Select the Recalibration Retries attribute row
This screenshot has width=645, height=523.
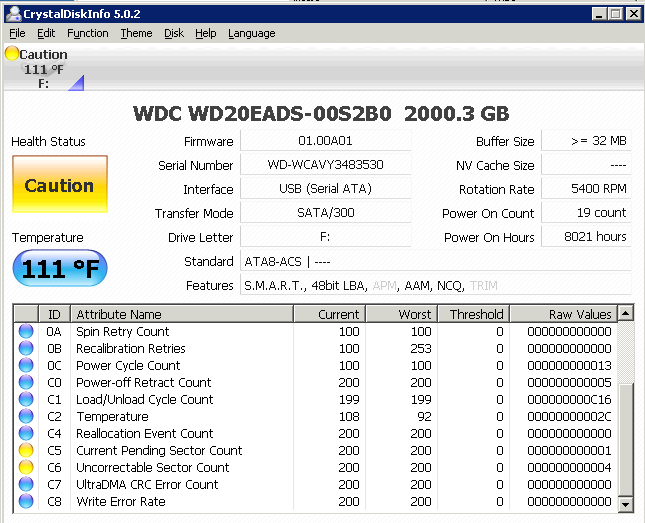316,348
